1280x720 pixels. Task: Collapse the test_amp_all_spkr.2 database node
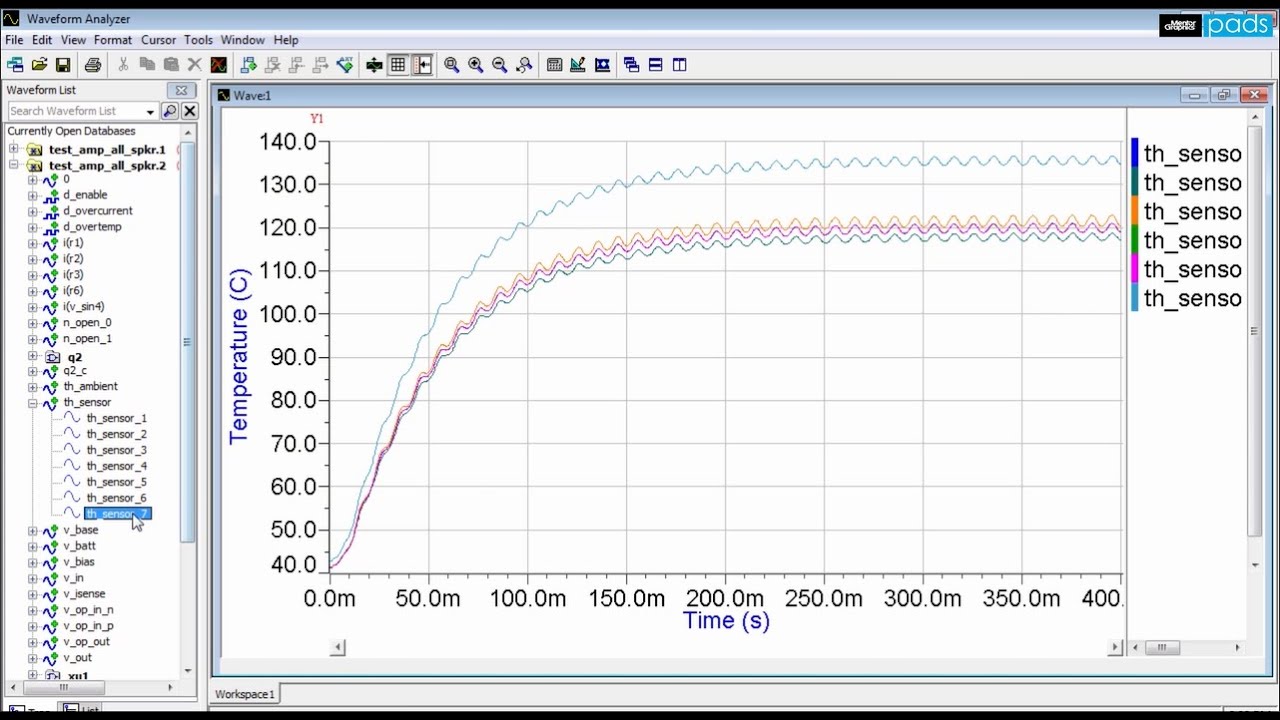[14, 165]
